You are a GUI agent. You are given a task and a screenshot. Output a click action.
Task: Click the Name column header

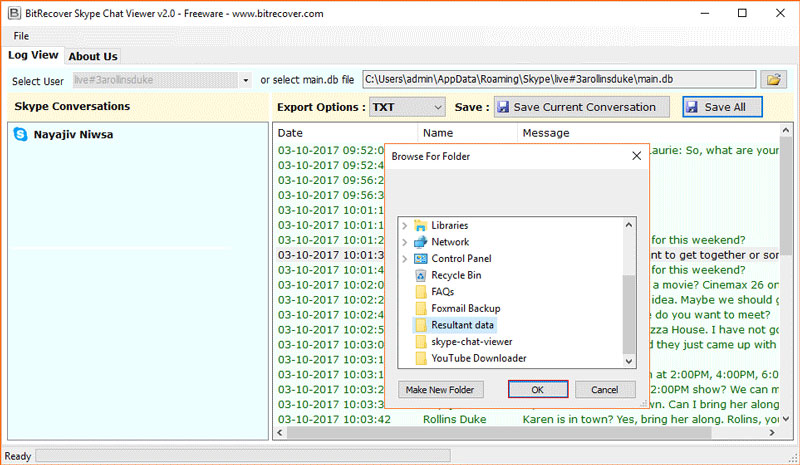coord(467,133)
